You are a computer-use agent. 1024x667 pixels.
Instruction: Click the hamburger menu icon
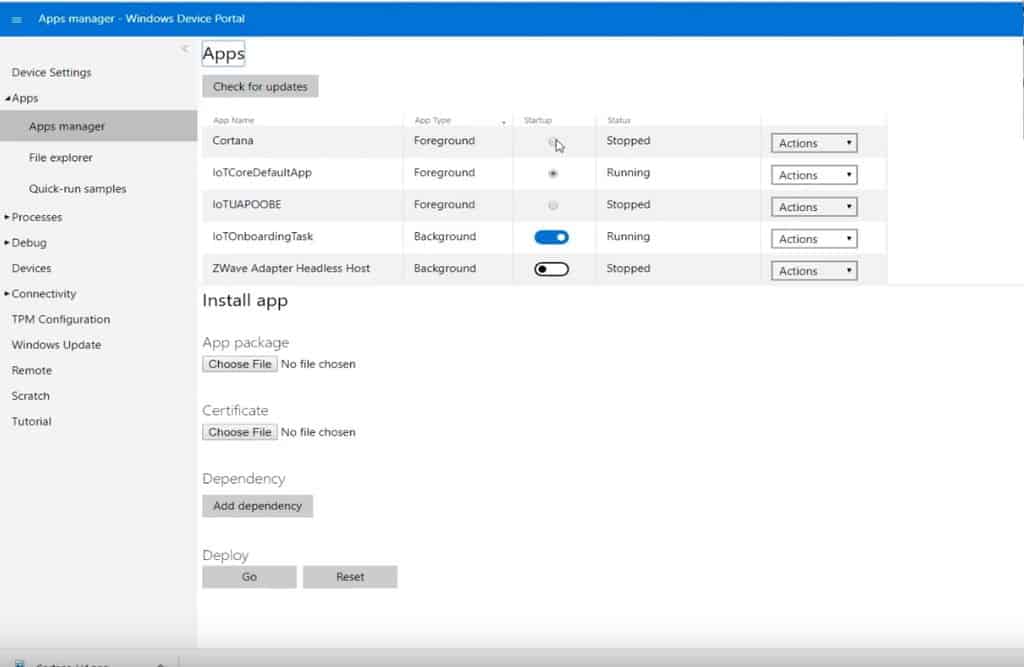point(17,19)
